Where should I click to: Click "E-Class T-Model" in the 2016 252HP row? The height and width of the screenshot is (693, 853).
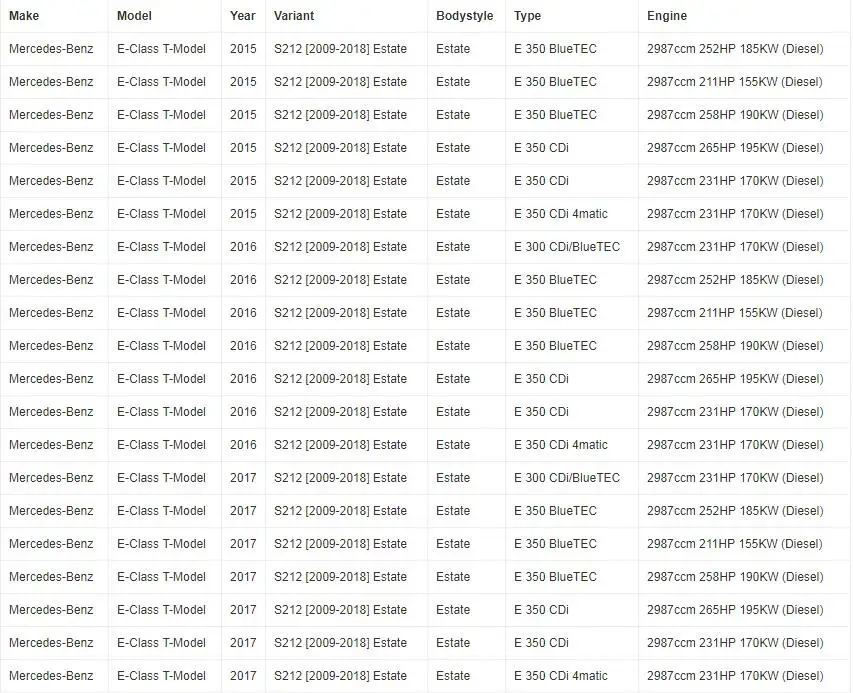click(161, 280)
